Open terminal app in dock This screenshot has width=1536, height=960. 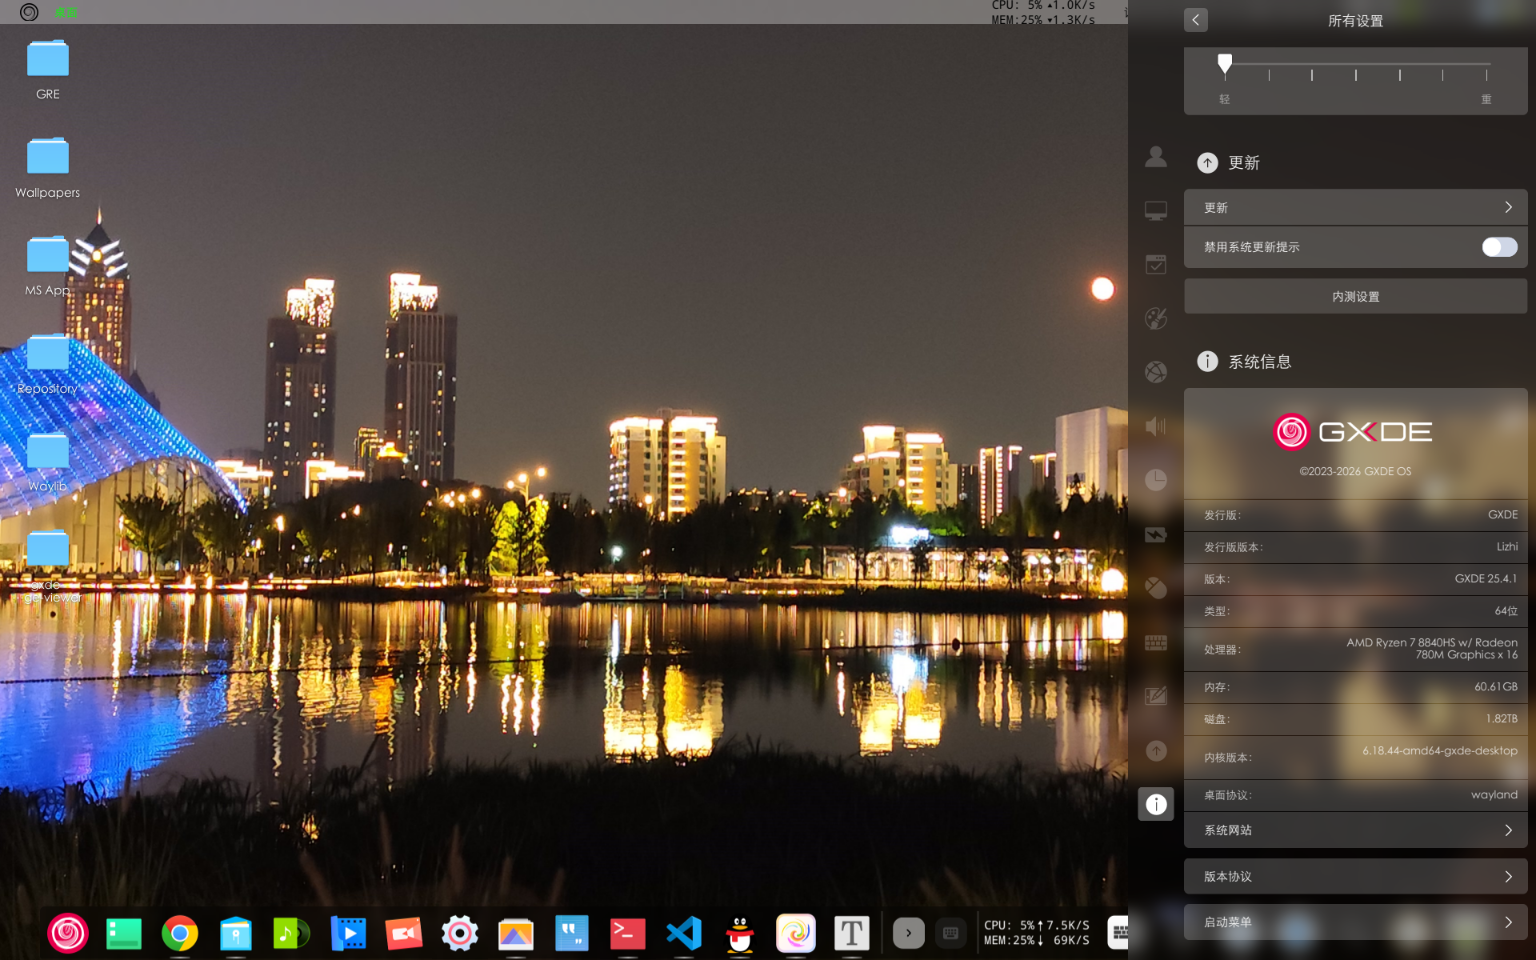pos(627,933)
